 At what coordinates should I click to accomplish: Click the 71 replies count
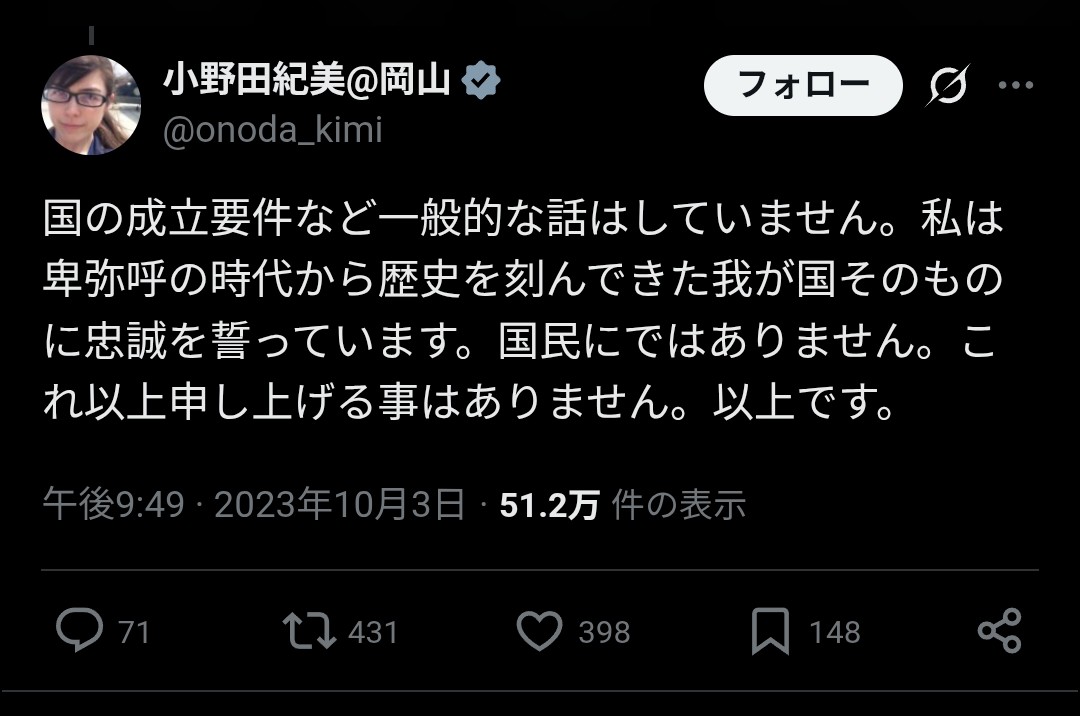pyautogui.click(x=134, y=632)
